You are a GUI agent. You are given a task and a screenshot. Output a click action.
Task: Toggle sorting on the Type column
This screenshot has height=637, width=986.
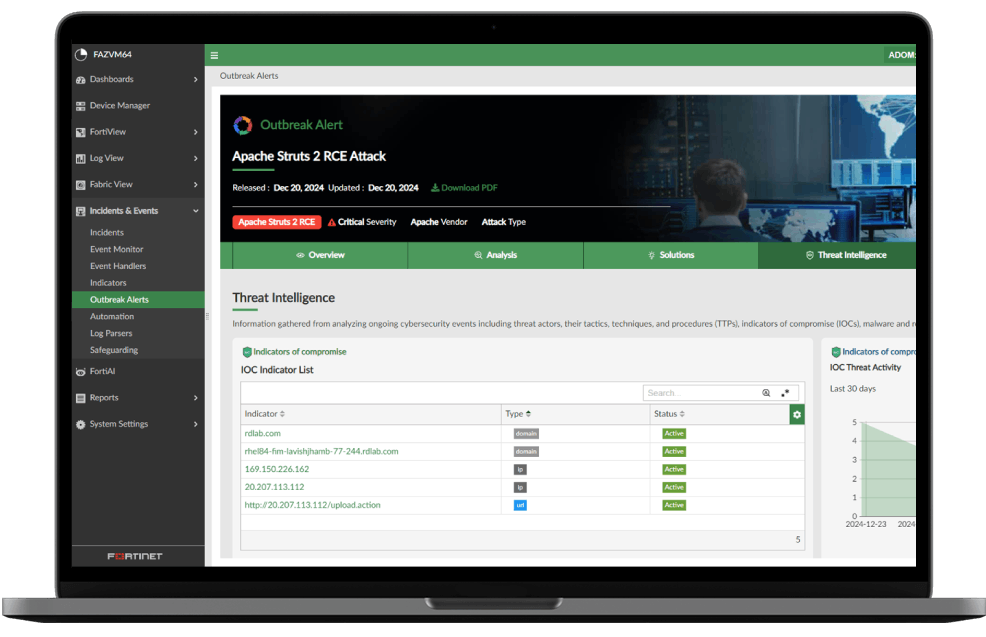coord(518,414)
